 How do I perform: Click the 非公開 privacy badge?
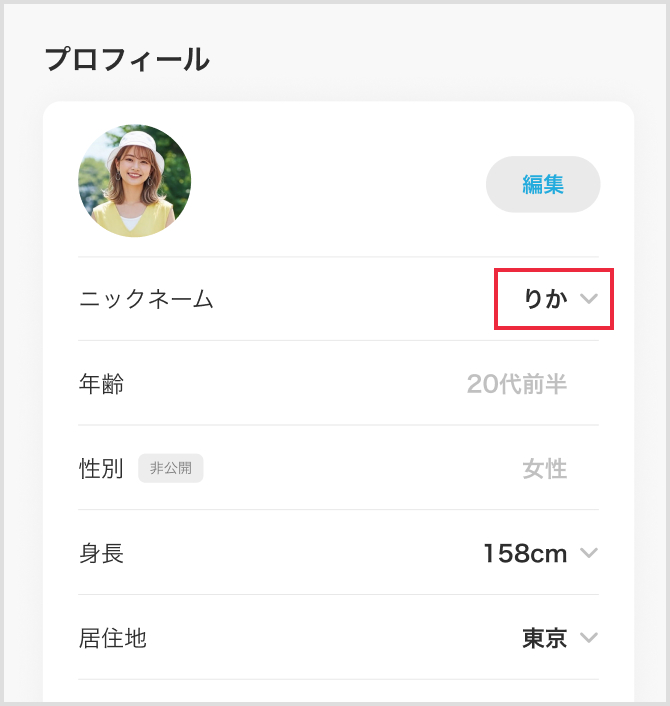171,468
